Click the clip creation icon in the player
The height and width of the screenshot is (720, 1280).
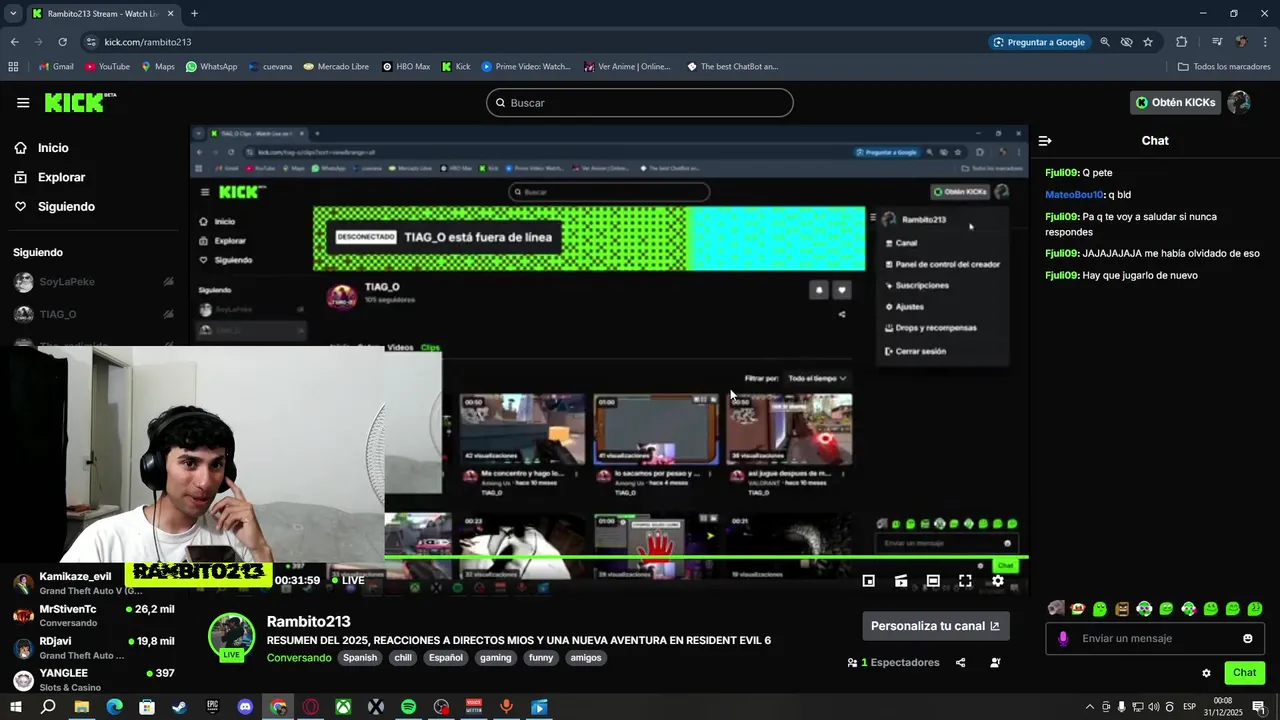click(x=901, y=581)
